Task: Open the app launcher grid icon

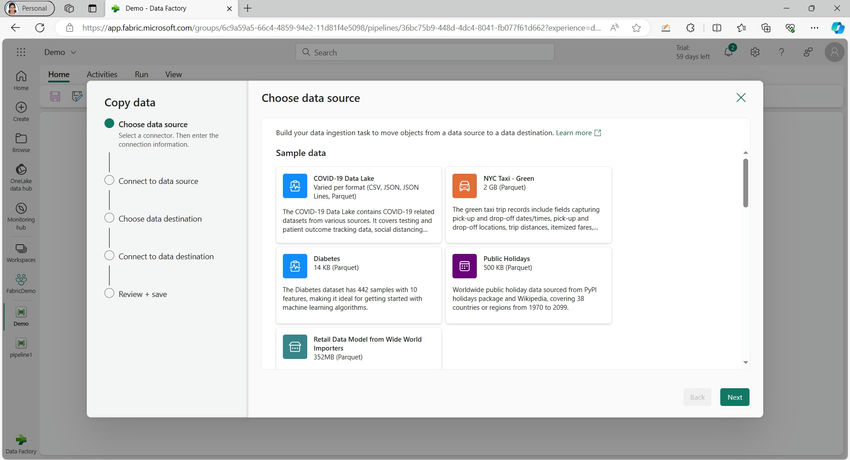Action: (21, 52)
